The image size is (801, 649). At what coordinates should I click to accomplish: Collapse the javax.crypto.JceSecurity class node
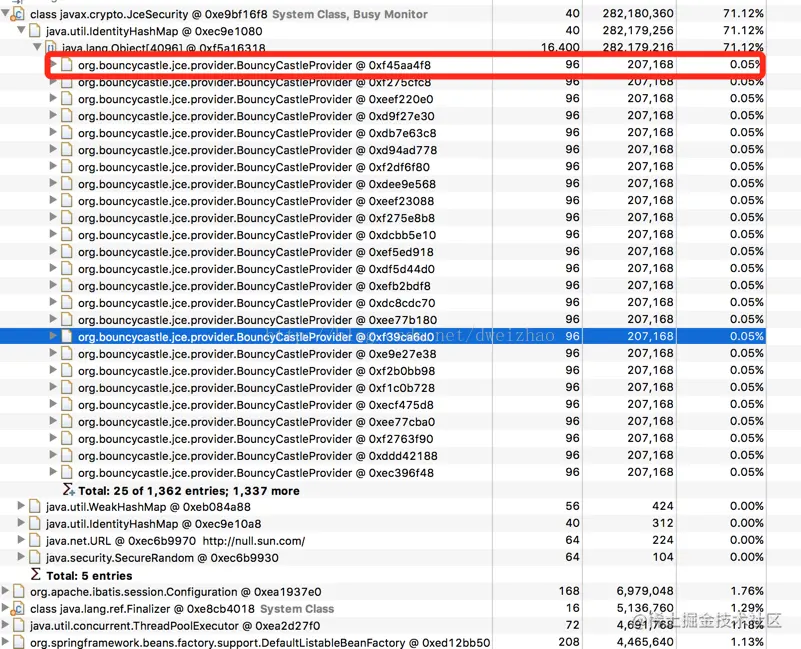5,13
